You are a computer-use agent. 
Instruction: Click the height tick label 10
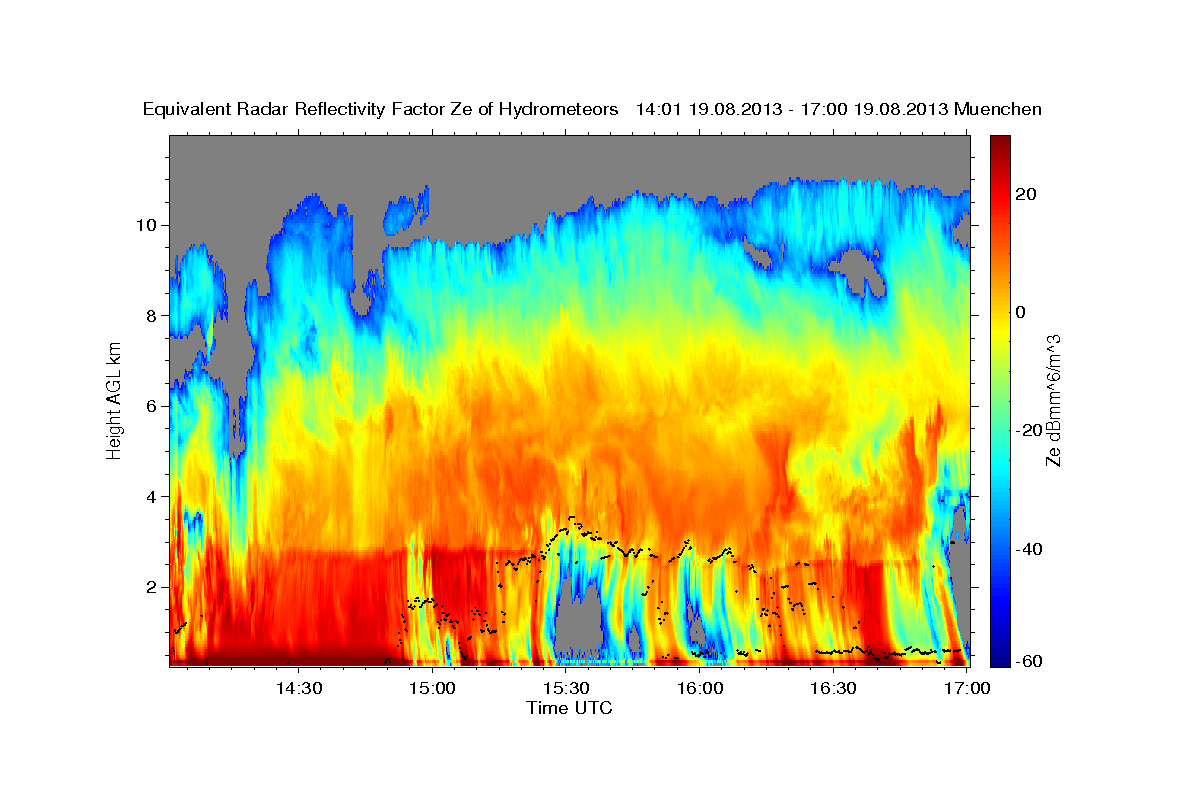[x=148, y=225]
